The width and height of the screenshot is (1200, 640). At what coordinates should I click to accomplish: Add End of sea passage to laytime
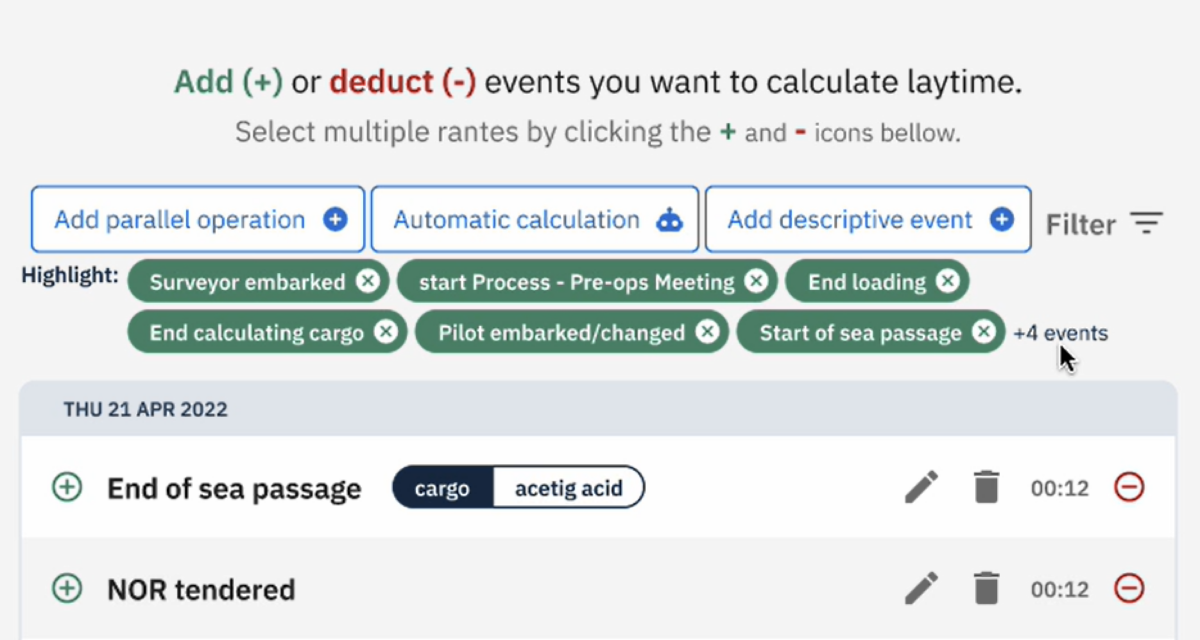click(67, 488)
